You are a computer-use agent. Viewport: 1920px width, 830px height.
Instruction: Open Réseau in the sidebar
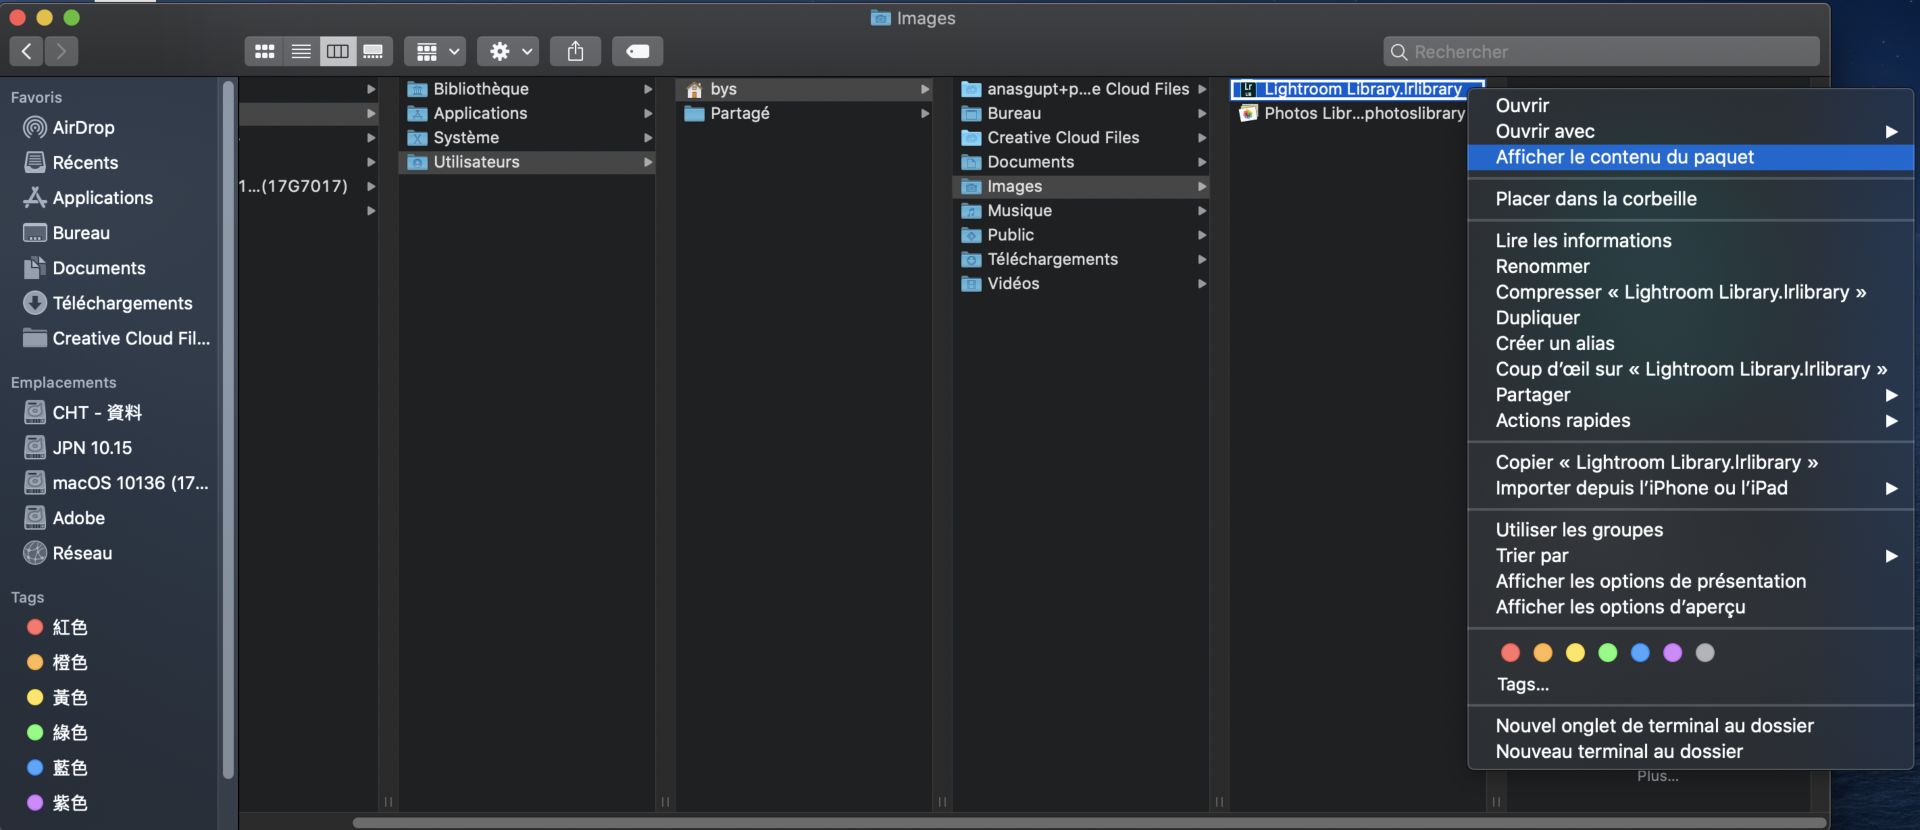click(67, 553)
